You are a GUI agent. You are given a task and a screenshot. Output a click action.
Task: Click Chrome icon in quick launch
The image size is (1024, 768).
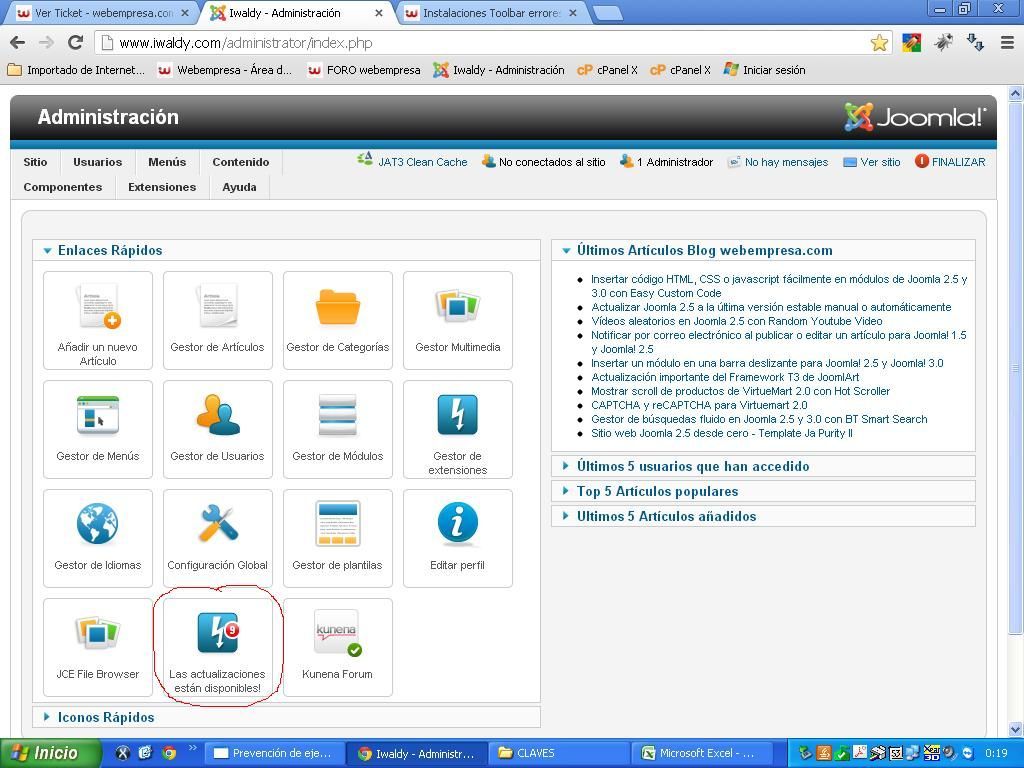(x=169, y=753)
